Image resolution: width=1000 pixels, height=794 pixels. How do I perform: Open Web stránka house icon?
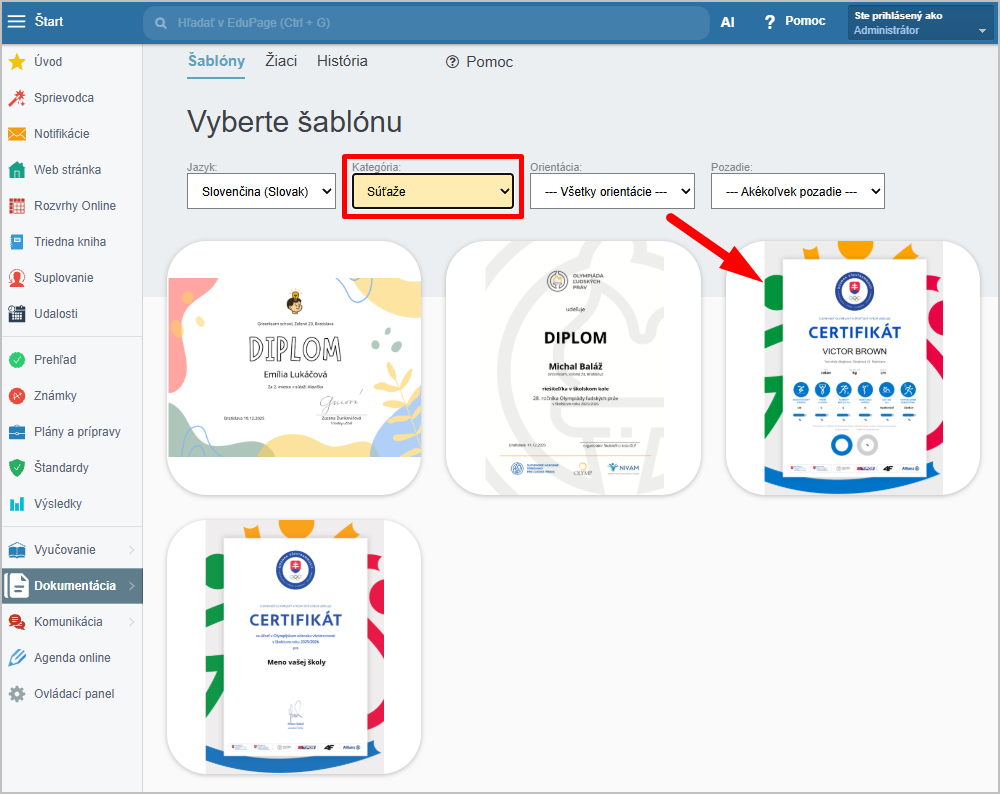click(17, 170)
